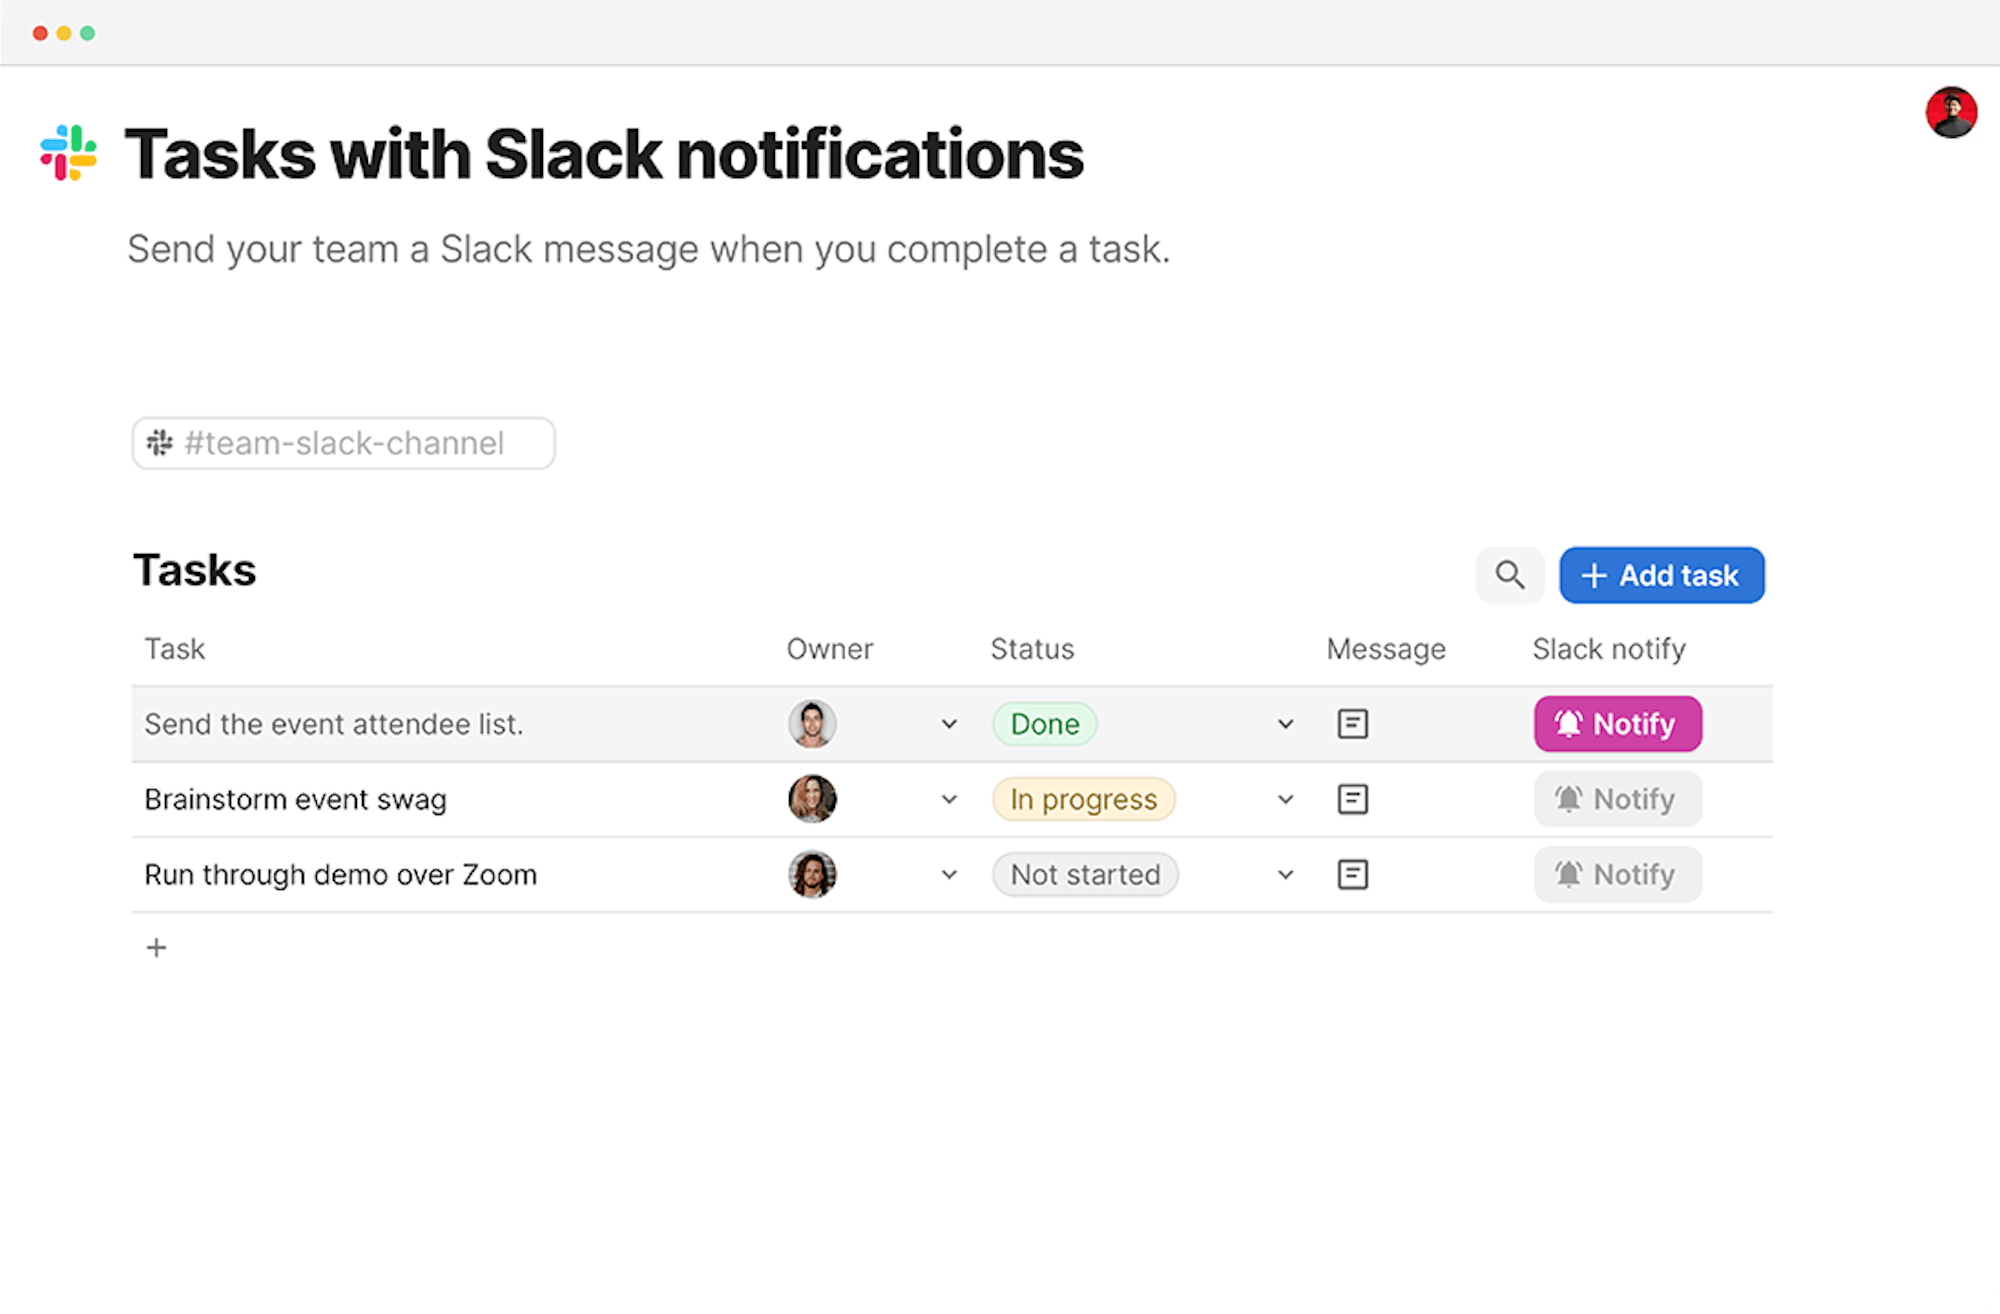Viewport: 2000px width, 1314px height.
Task: Click the Not started status pill
Action: [x=1086, y=875]
